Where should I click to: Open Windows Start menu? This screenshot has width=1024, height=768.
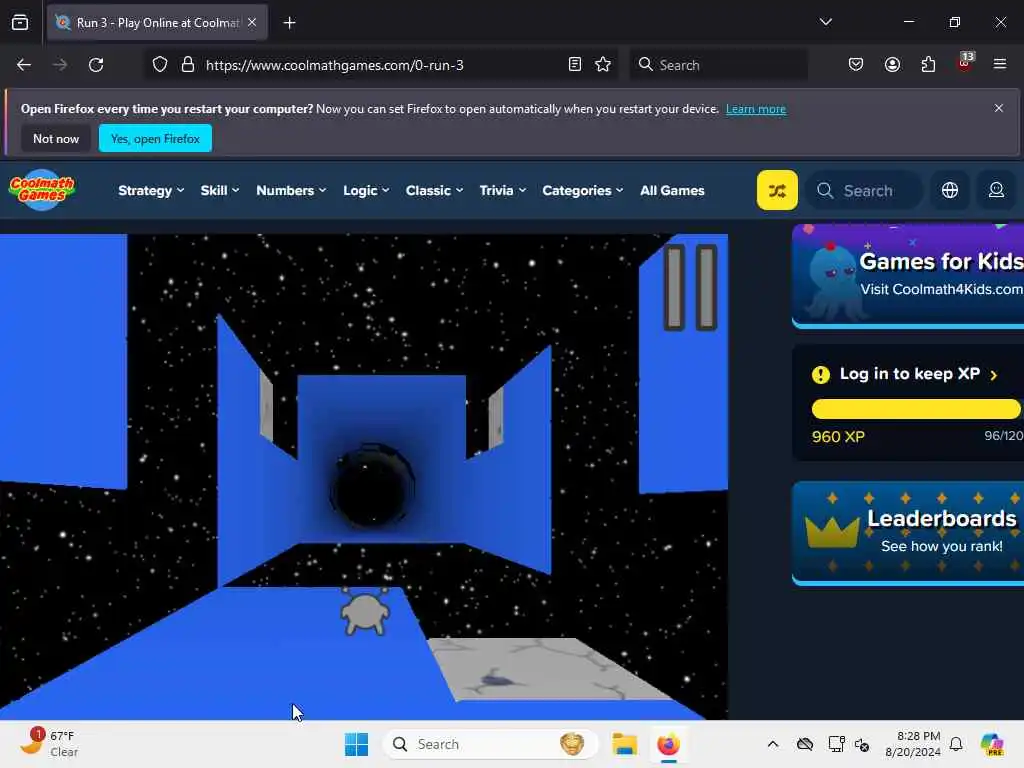coord(357,744)
